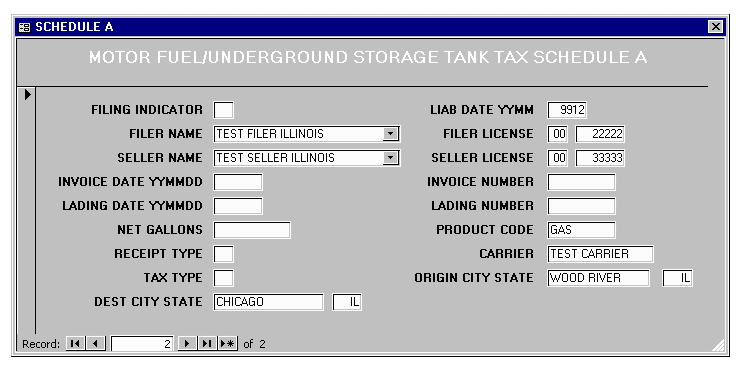The height and width of the screenshot is (372, 739).
Task: Go to the previous record
Action: point(96,344)
